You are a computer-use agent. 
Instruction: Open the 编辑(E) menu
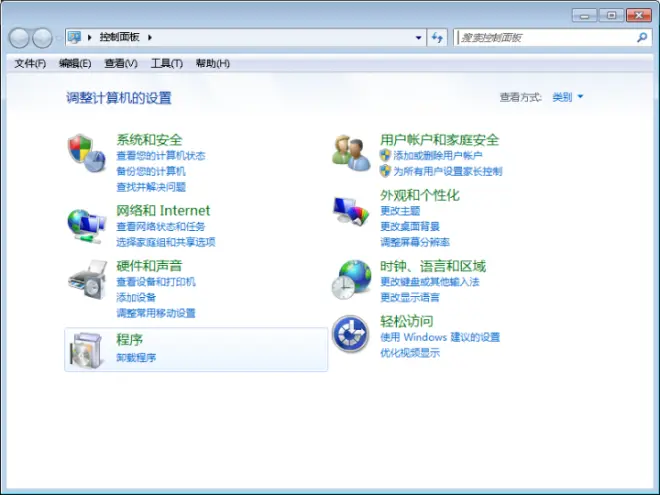[x=75, y=64]
